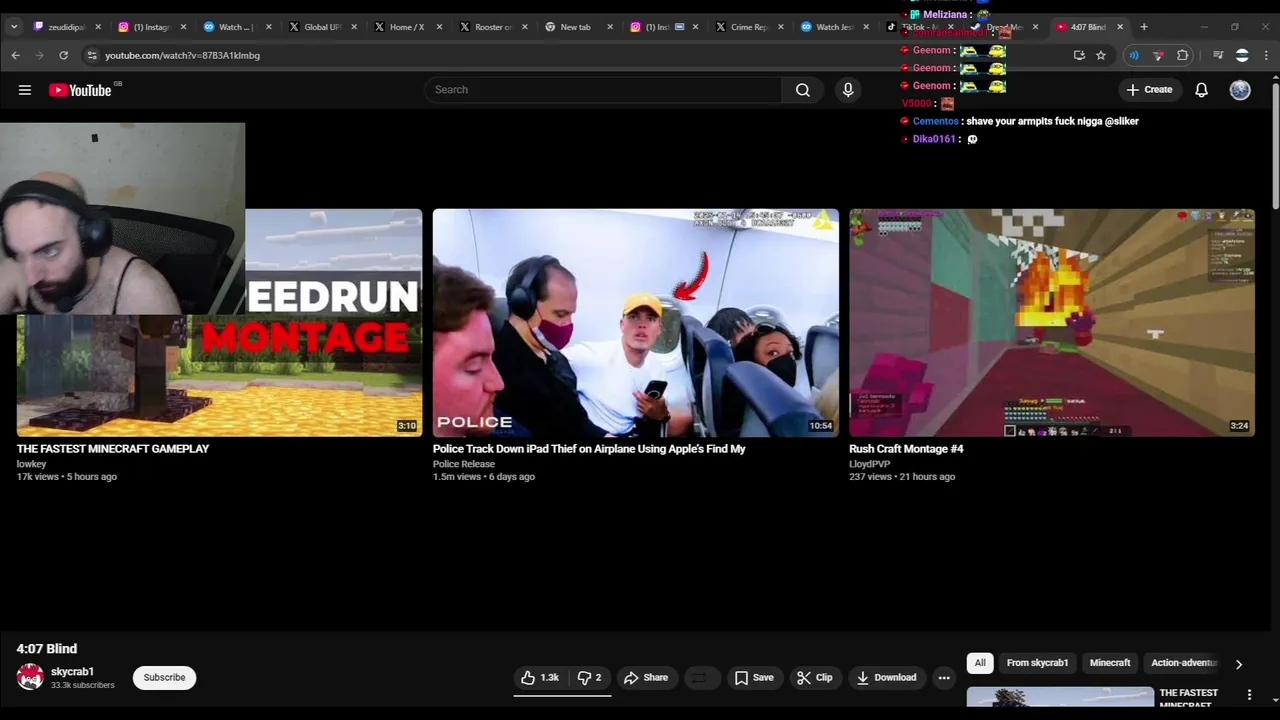Image resolution: width=1280 pixels, height=720 pixels.
Task: Click the install app icon in address bar
Action: 1079,55
